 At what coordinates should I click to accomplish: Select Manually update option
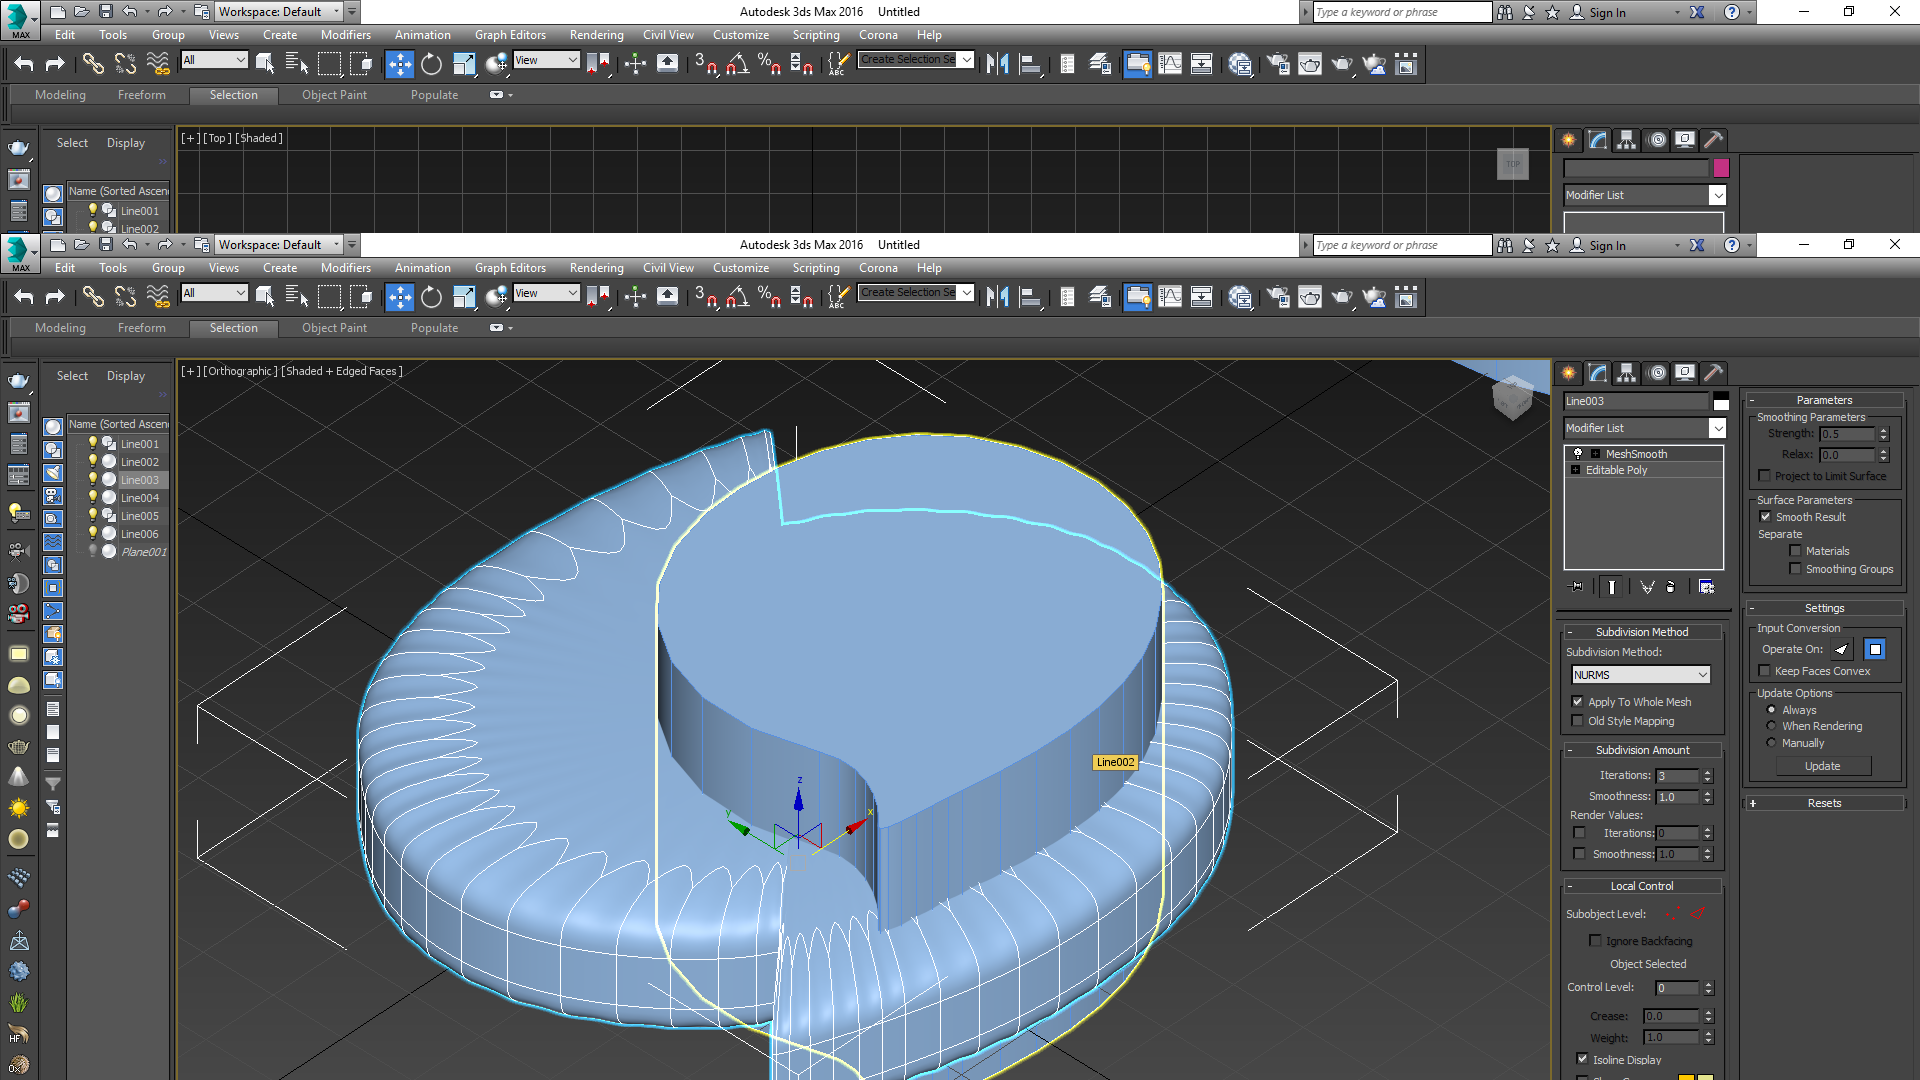1771,743
